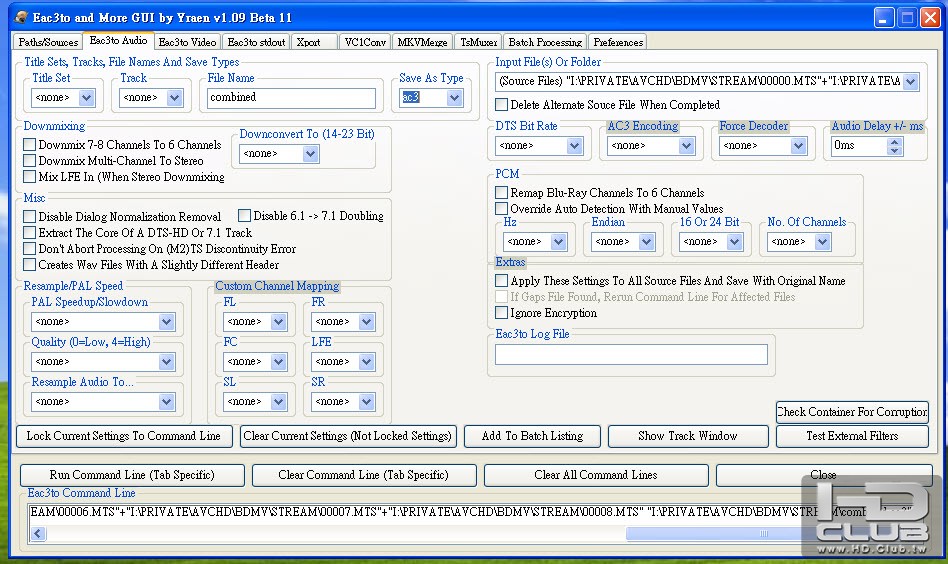Toggle Mix LFE In when stereo downmixing
This screenshot has height=564, width=948.
(30, 177)
